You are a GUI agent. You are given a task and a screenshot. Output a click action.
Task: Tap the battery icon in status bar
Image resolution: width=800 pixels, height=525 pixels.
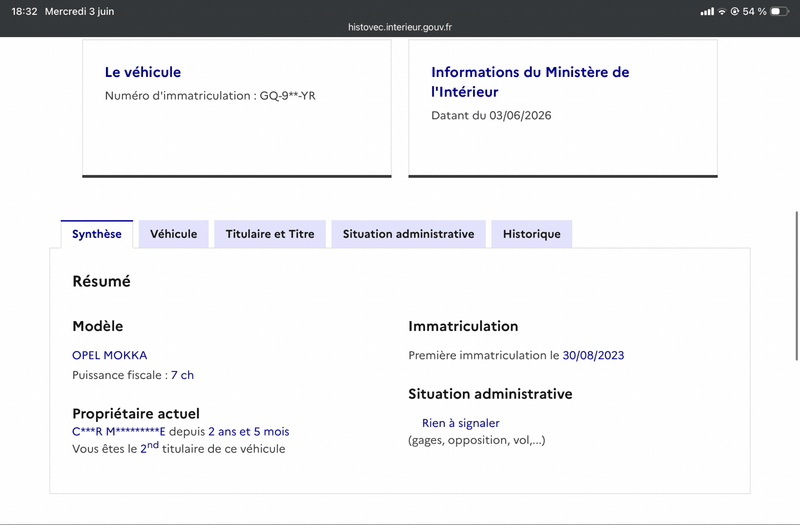point(779,11)
